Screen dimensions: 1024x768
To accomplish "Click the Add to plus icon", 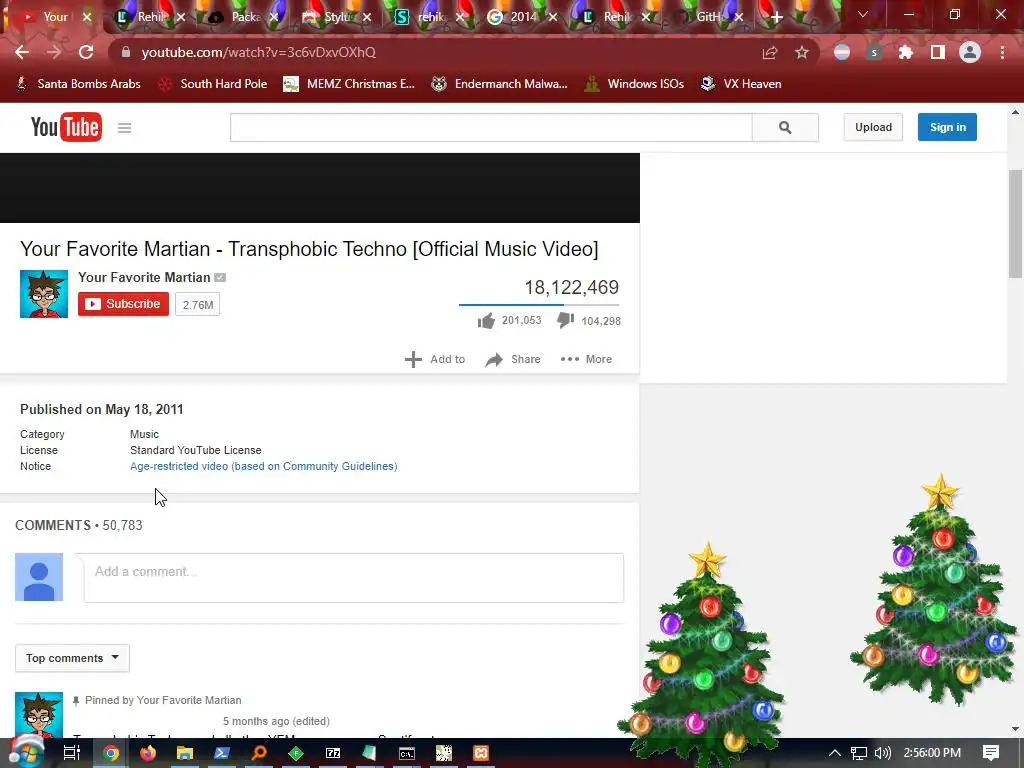I will tap(413, 359).
